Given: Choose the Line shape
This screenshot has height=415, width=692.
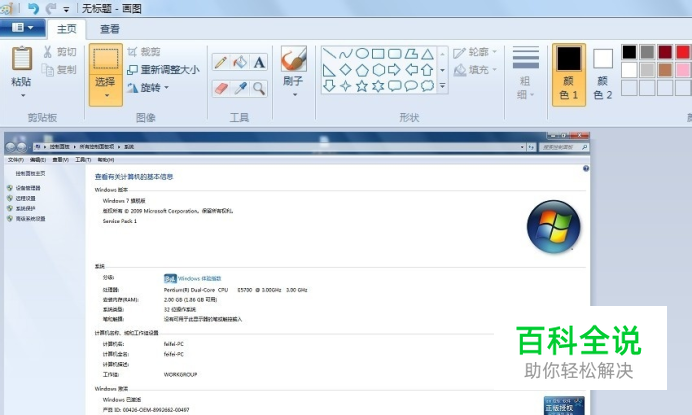Looking at the screenshot, I should pyautogui.click(x=329, y=54).
